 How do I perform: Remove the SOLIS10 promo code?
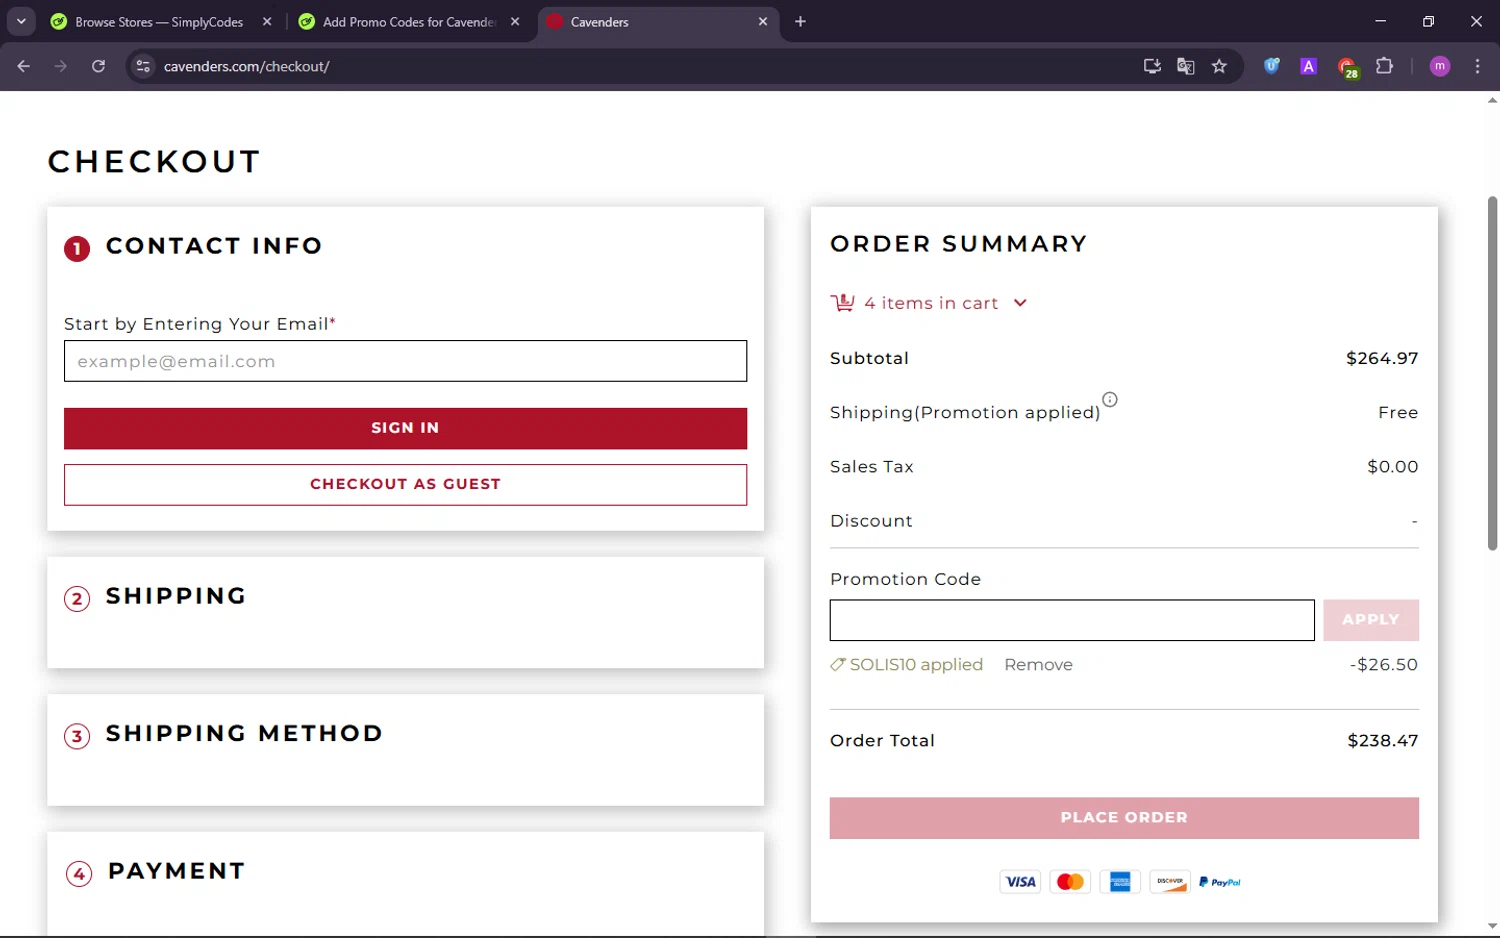[x=1038, y=665]
